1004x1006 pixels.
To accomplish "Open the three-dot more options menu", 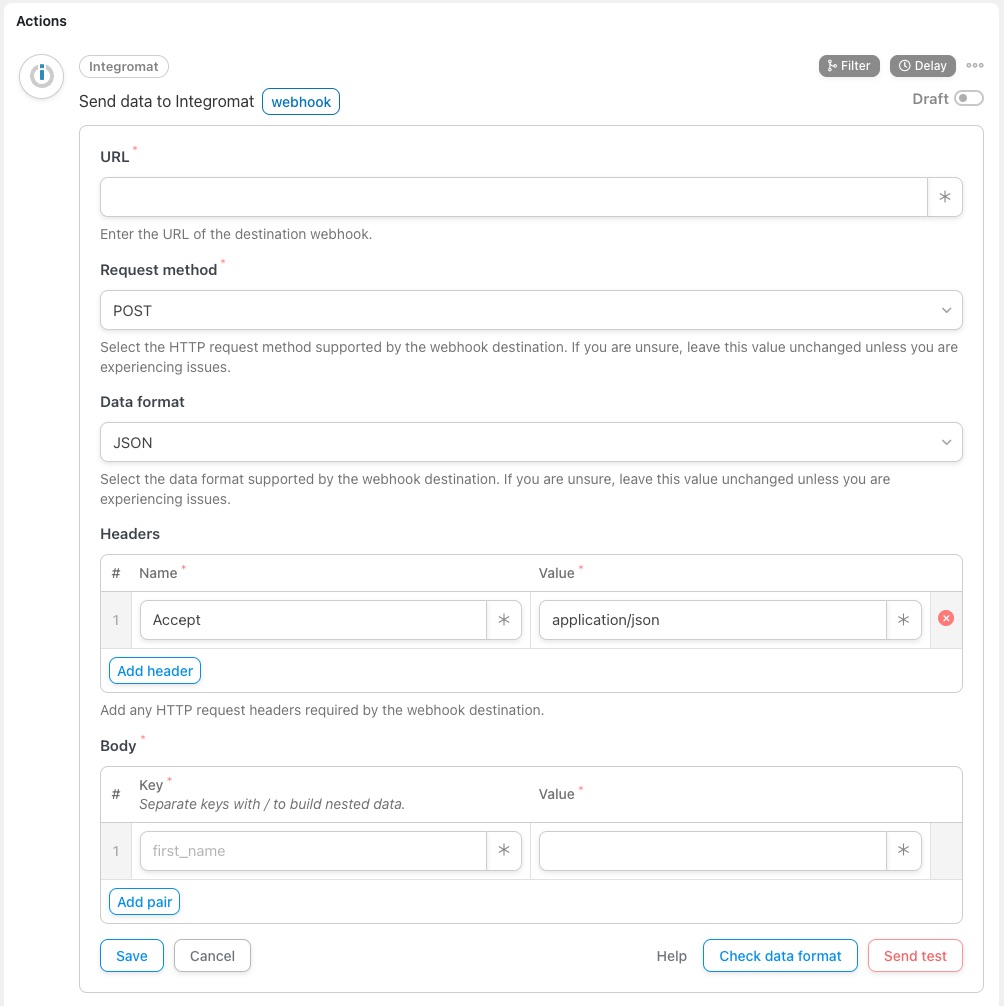I will pyautogui.click(x=974, y=65).
